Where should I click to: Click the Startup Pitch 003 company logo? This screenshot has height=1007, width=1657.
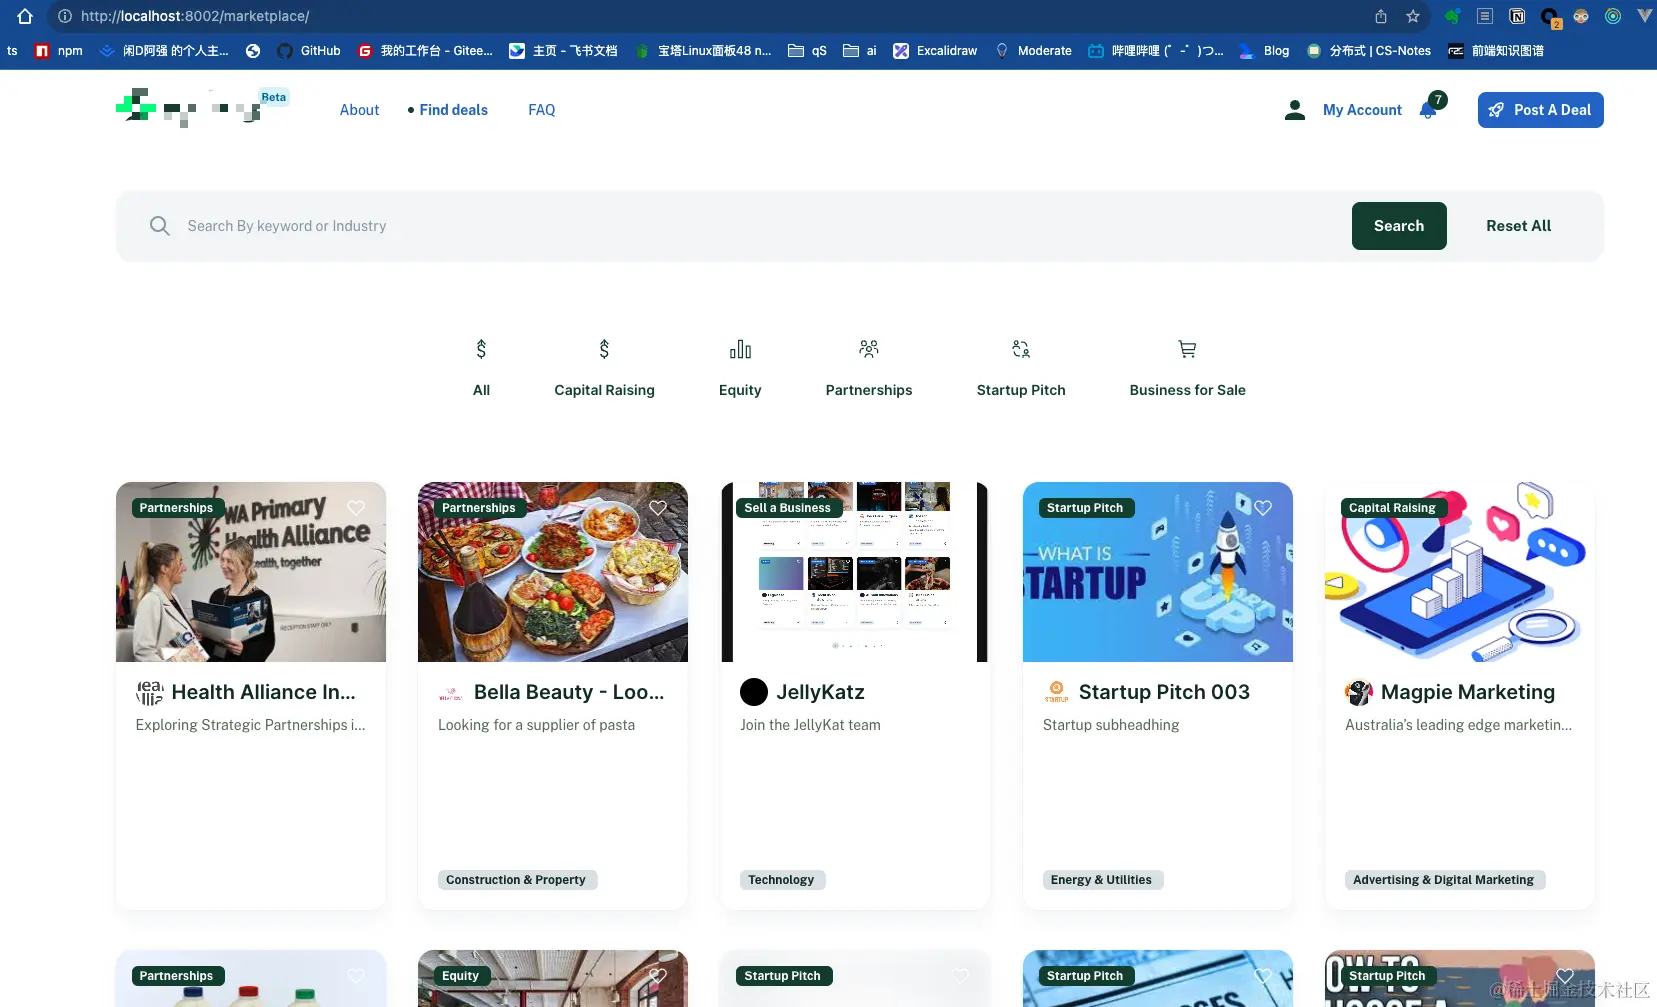click(1056, 692)
